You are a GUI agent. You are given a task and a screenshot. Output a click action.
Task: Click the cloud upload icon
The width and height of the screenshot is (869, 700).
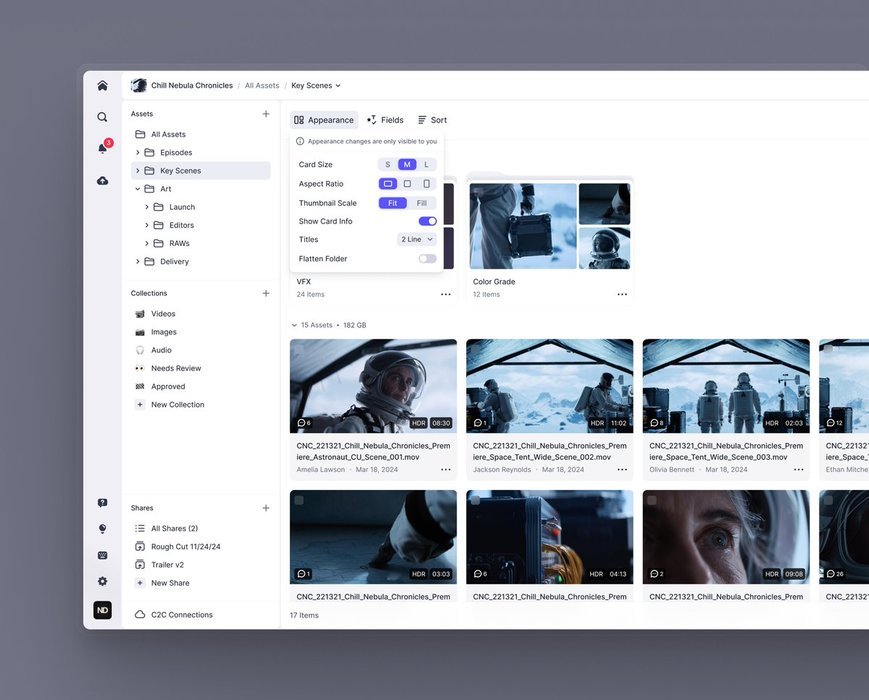103,181
